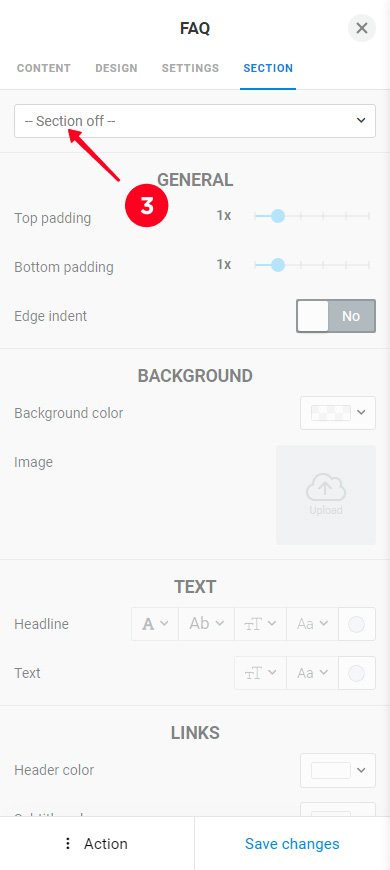The width and height of the screenshot is (390, 870).
Task: Open the Settings tab
Action: point(190,68)
